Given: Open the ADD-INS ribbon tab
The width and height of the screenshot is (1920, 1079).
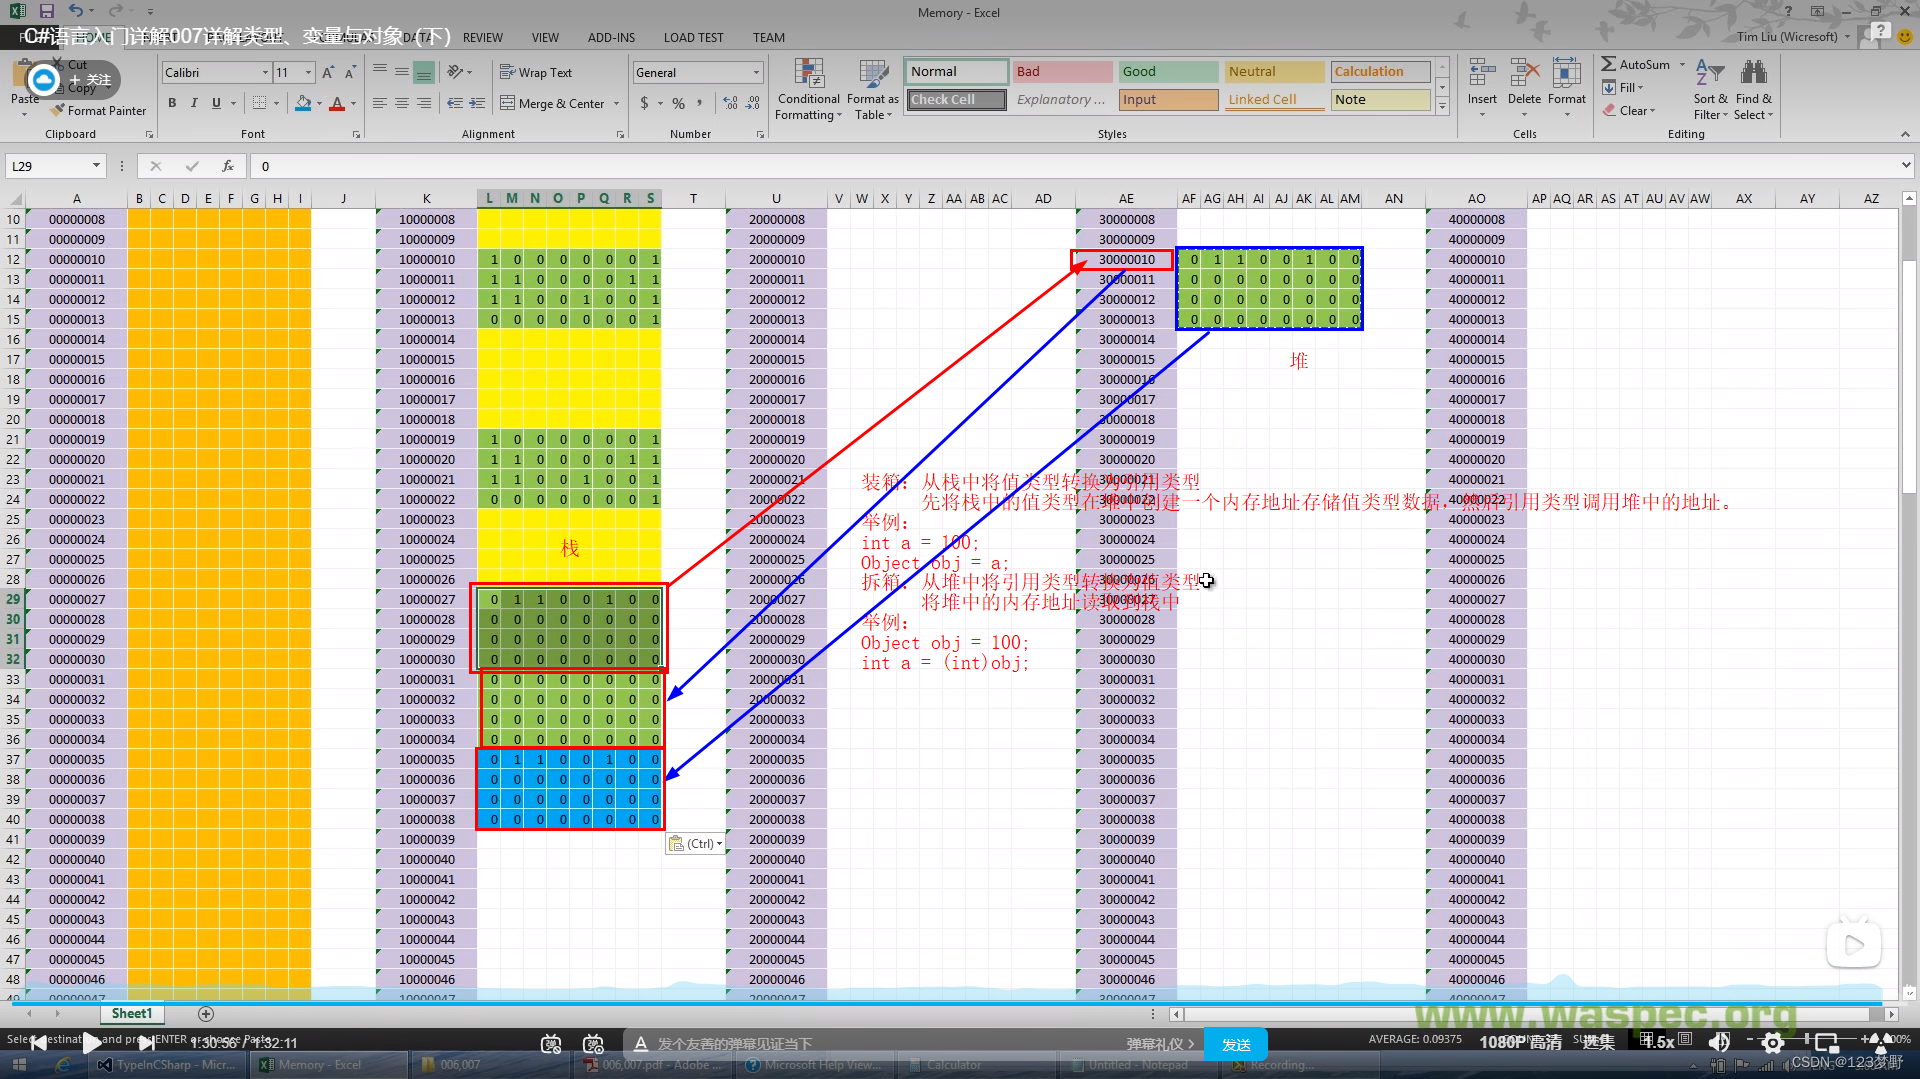Looking at the screenshot, I should tap(611, 38).
